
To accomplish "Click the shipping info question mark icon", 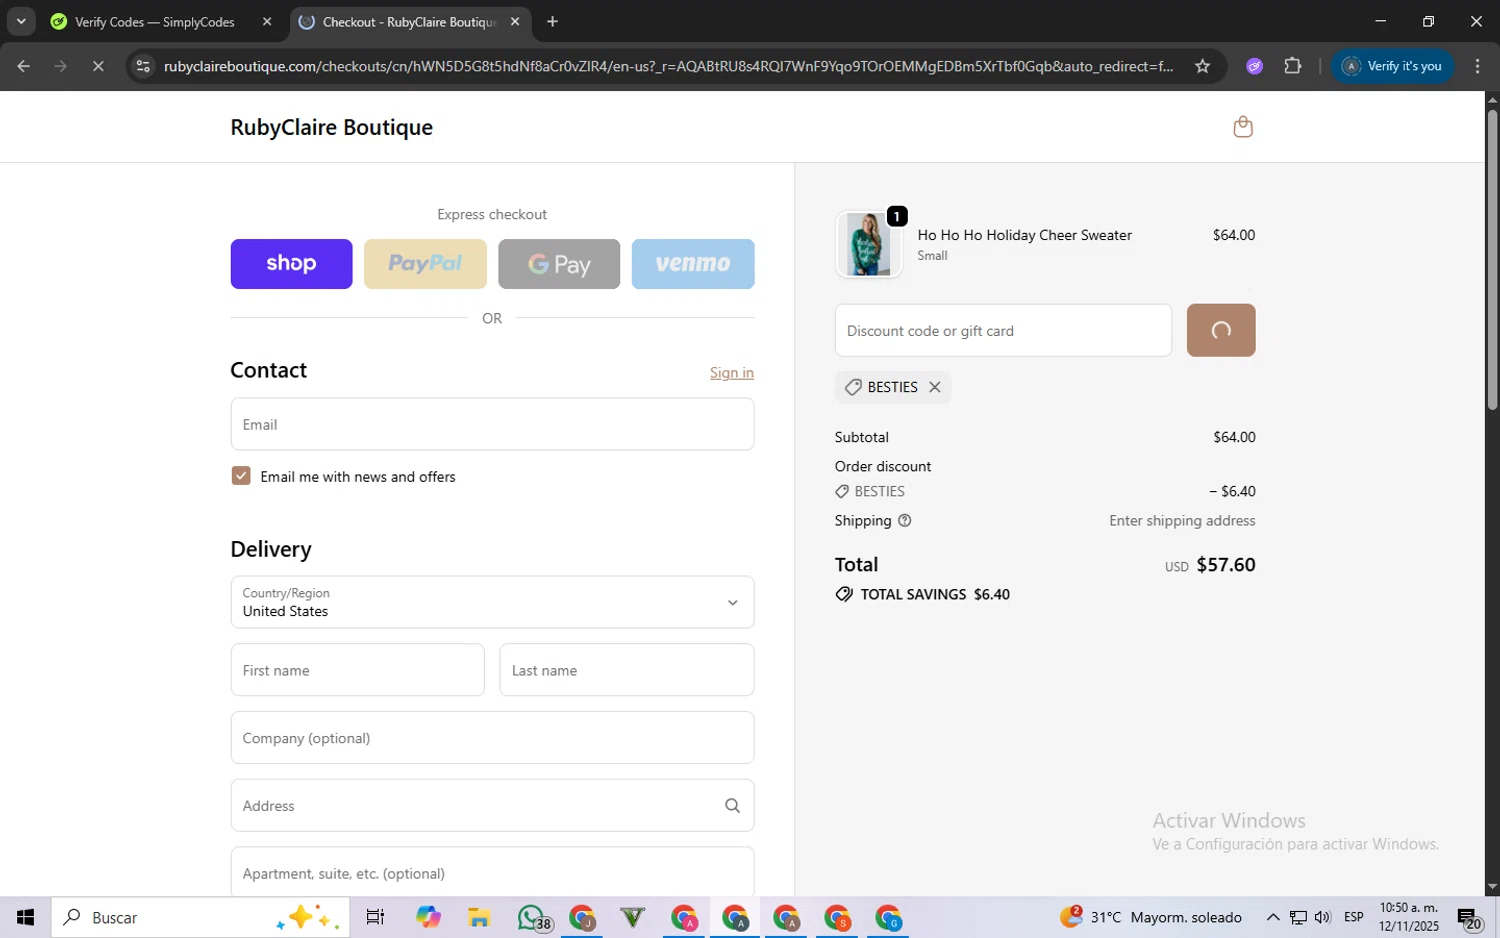I will (x=905, y=521).
